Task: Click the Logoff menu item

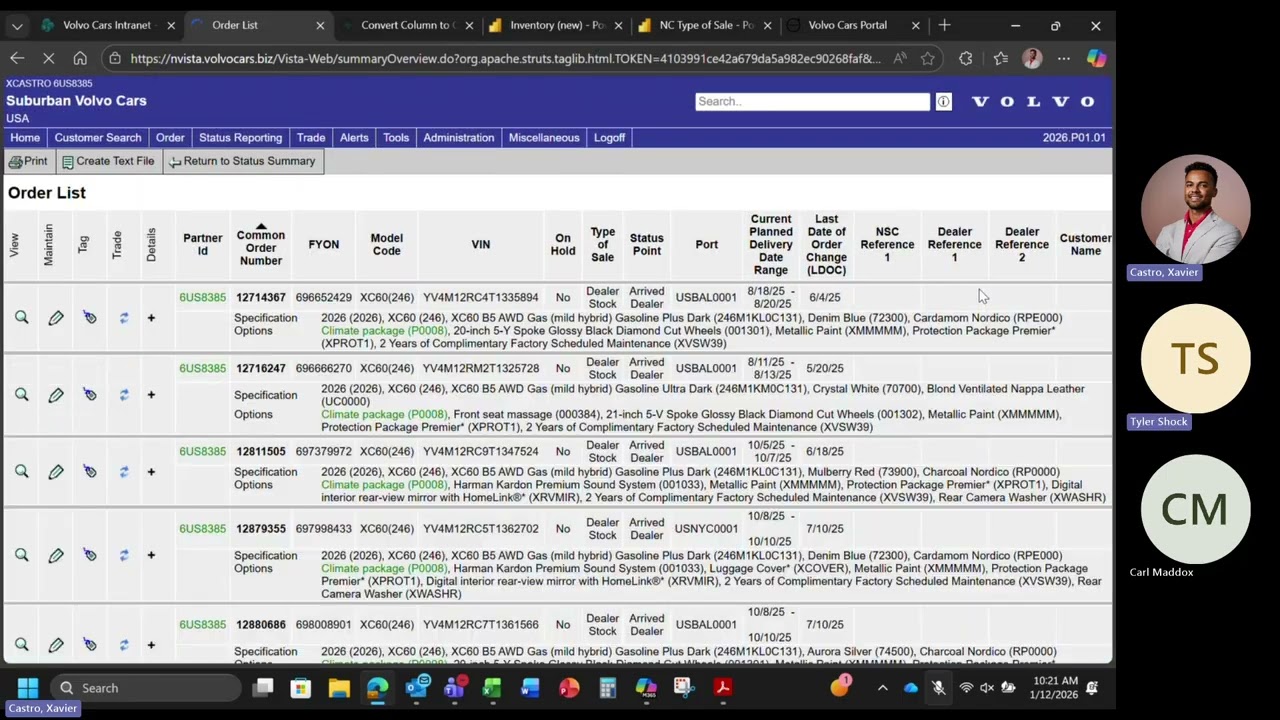Action: [609, 138]
